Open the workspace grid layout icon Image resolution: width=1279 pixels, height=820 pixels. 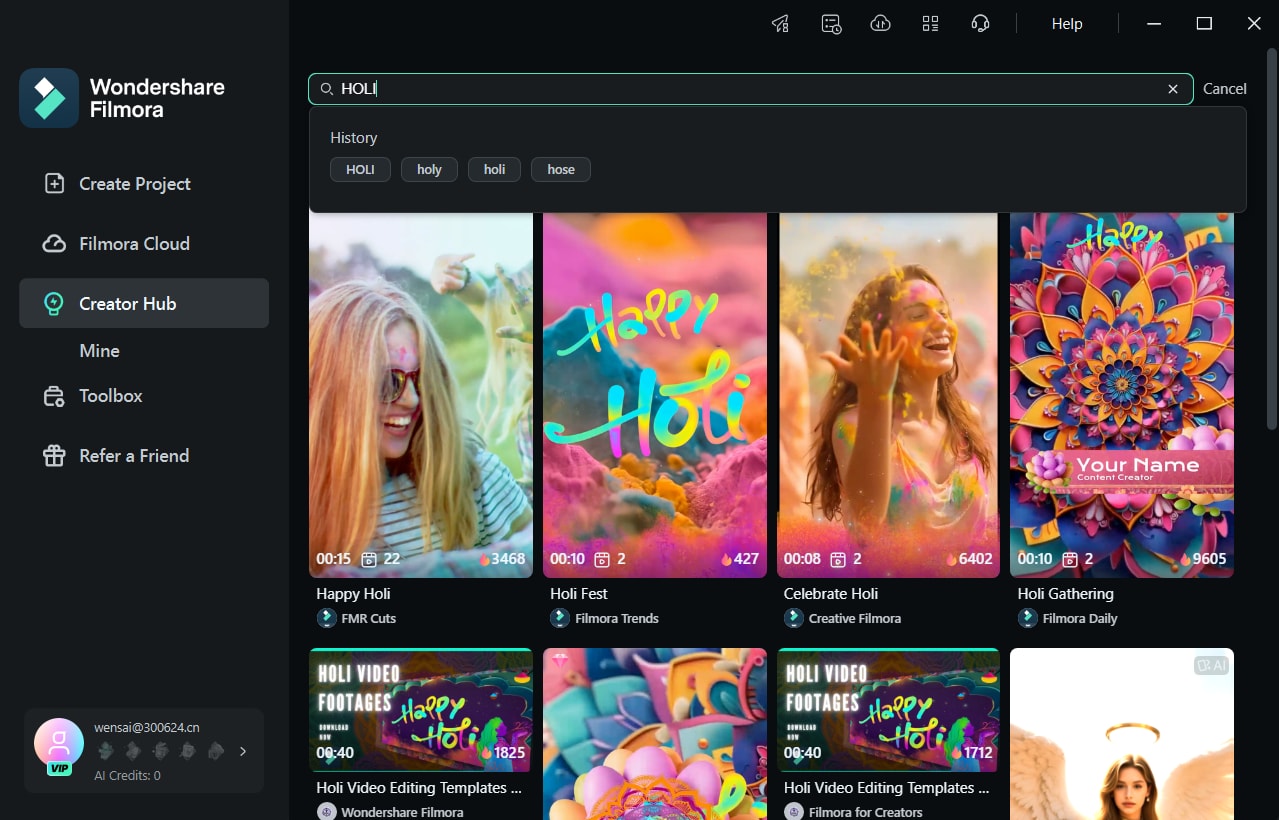point(930,23)
